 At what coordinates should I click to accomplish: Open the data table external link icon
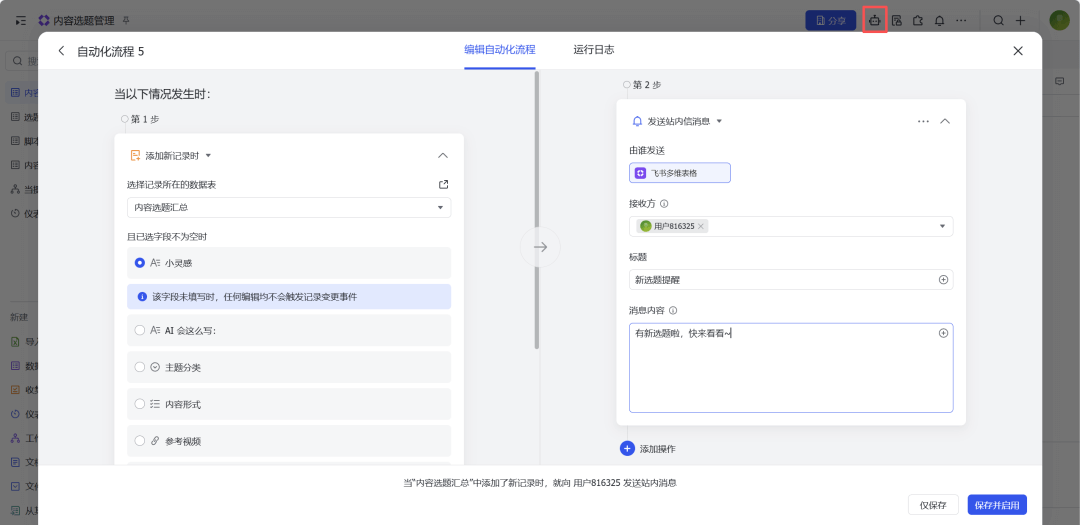coord(444,184)
